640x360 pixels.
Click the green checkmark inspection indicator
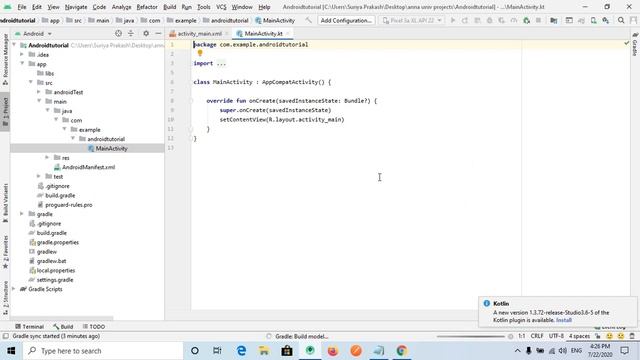coord(627,43)
